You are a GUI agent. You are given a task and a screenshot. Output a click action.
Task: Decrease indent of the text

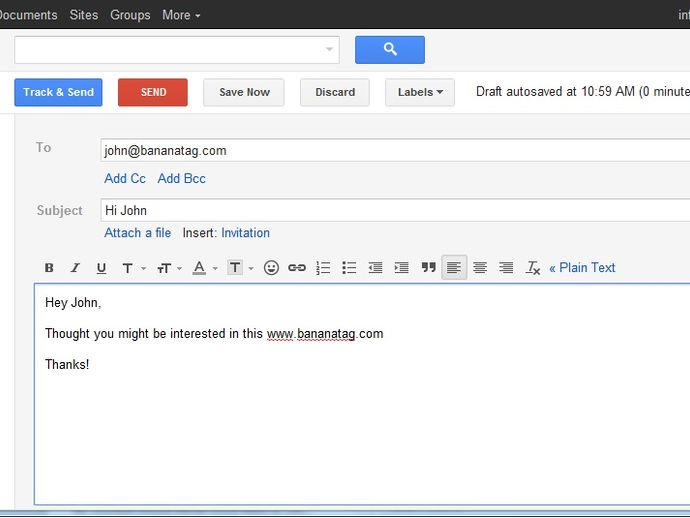coord(375,268)
